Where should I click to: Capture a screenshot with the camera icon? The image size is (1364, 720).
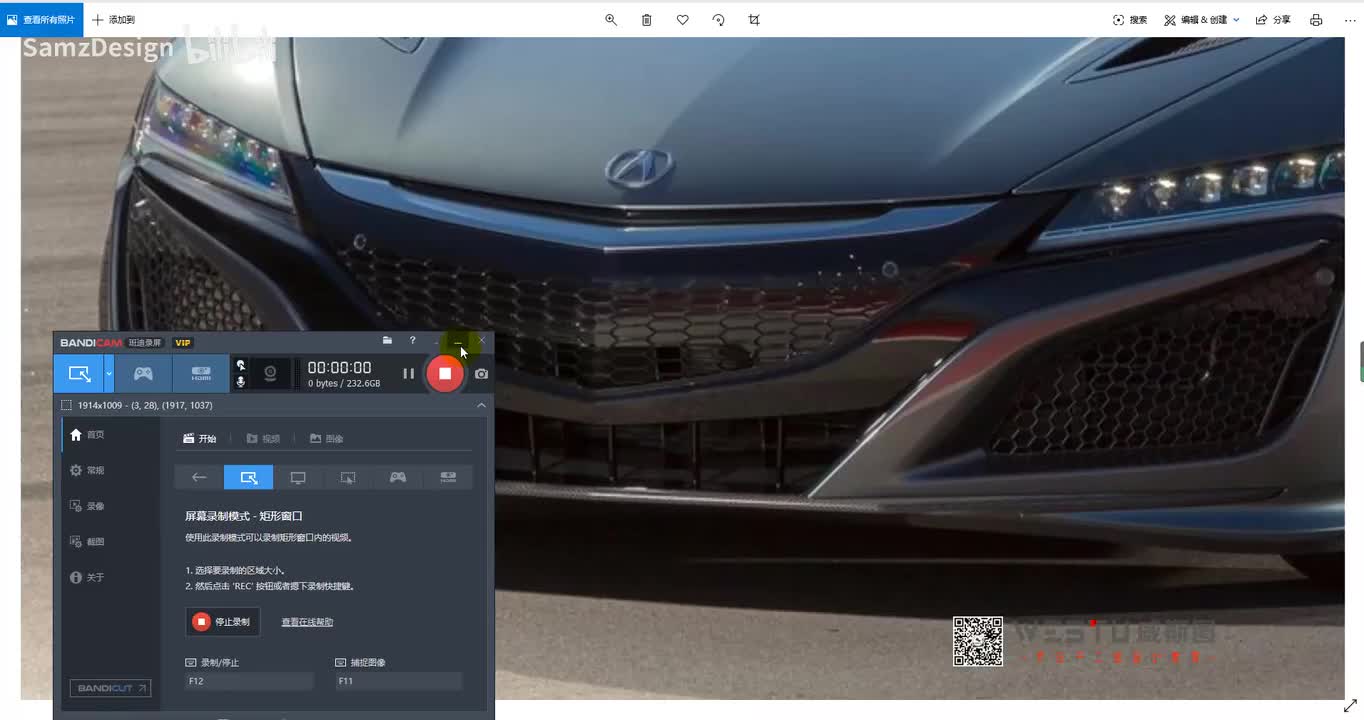tap(481, 373)
